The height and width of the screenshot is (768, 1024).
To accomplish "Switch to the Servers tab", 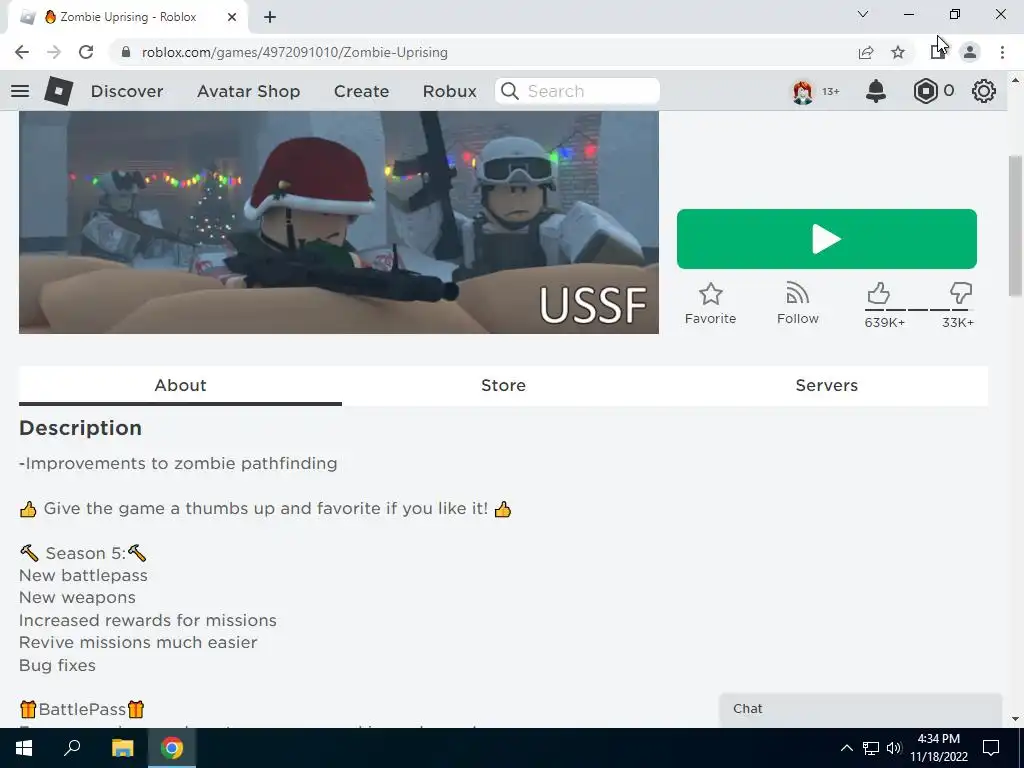I will point(827,385).
